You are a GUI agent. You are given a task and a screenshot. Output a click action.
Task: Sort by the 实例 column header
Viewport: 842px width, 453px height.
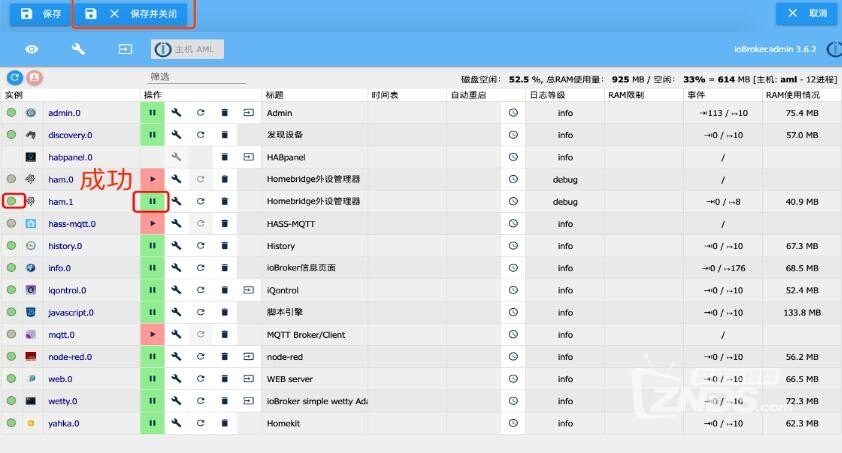[14, 95]
